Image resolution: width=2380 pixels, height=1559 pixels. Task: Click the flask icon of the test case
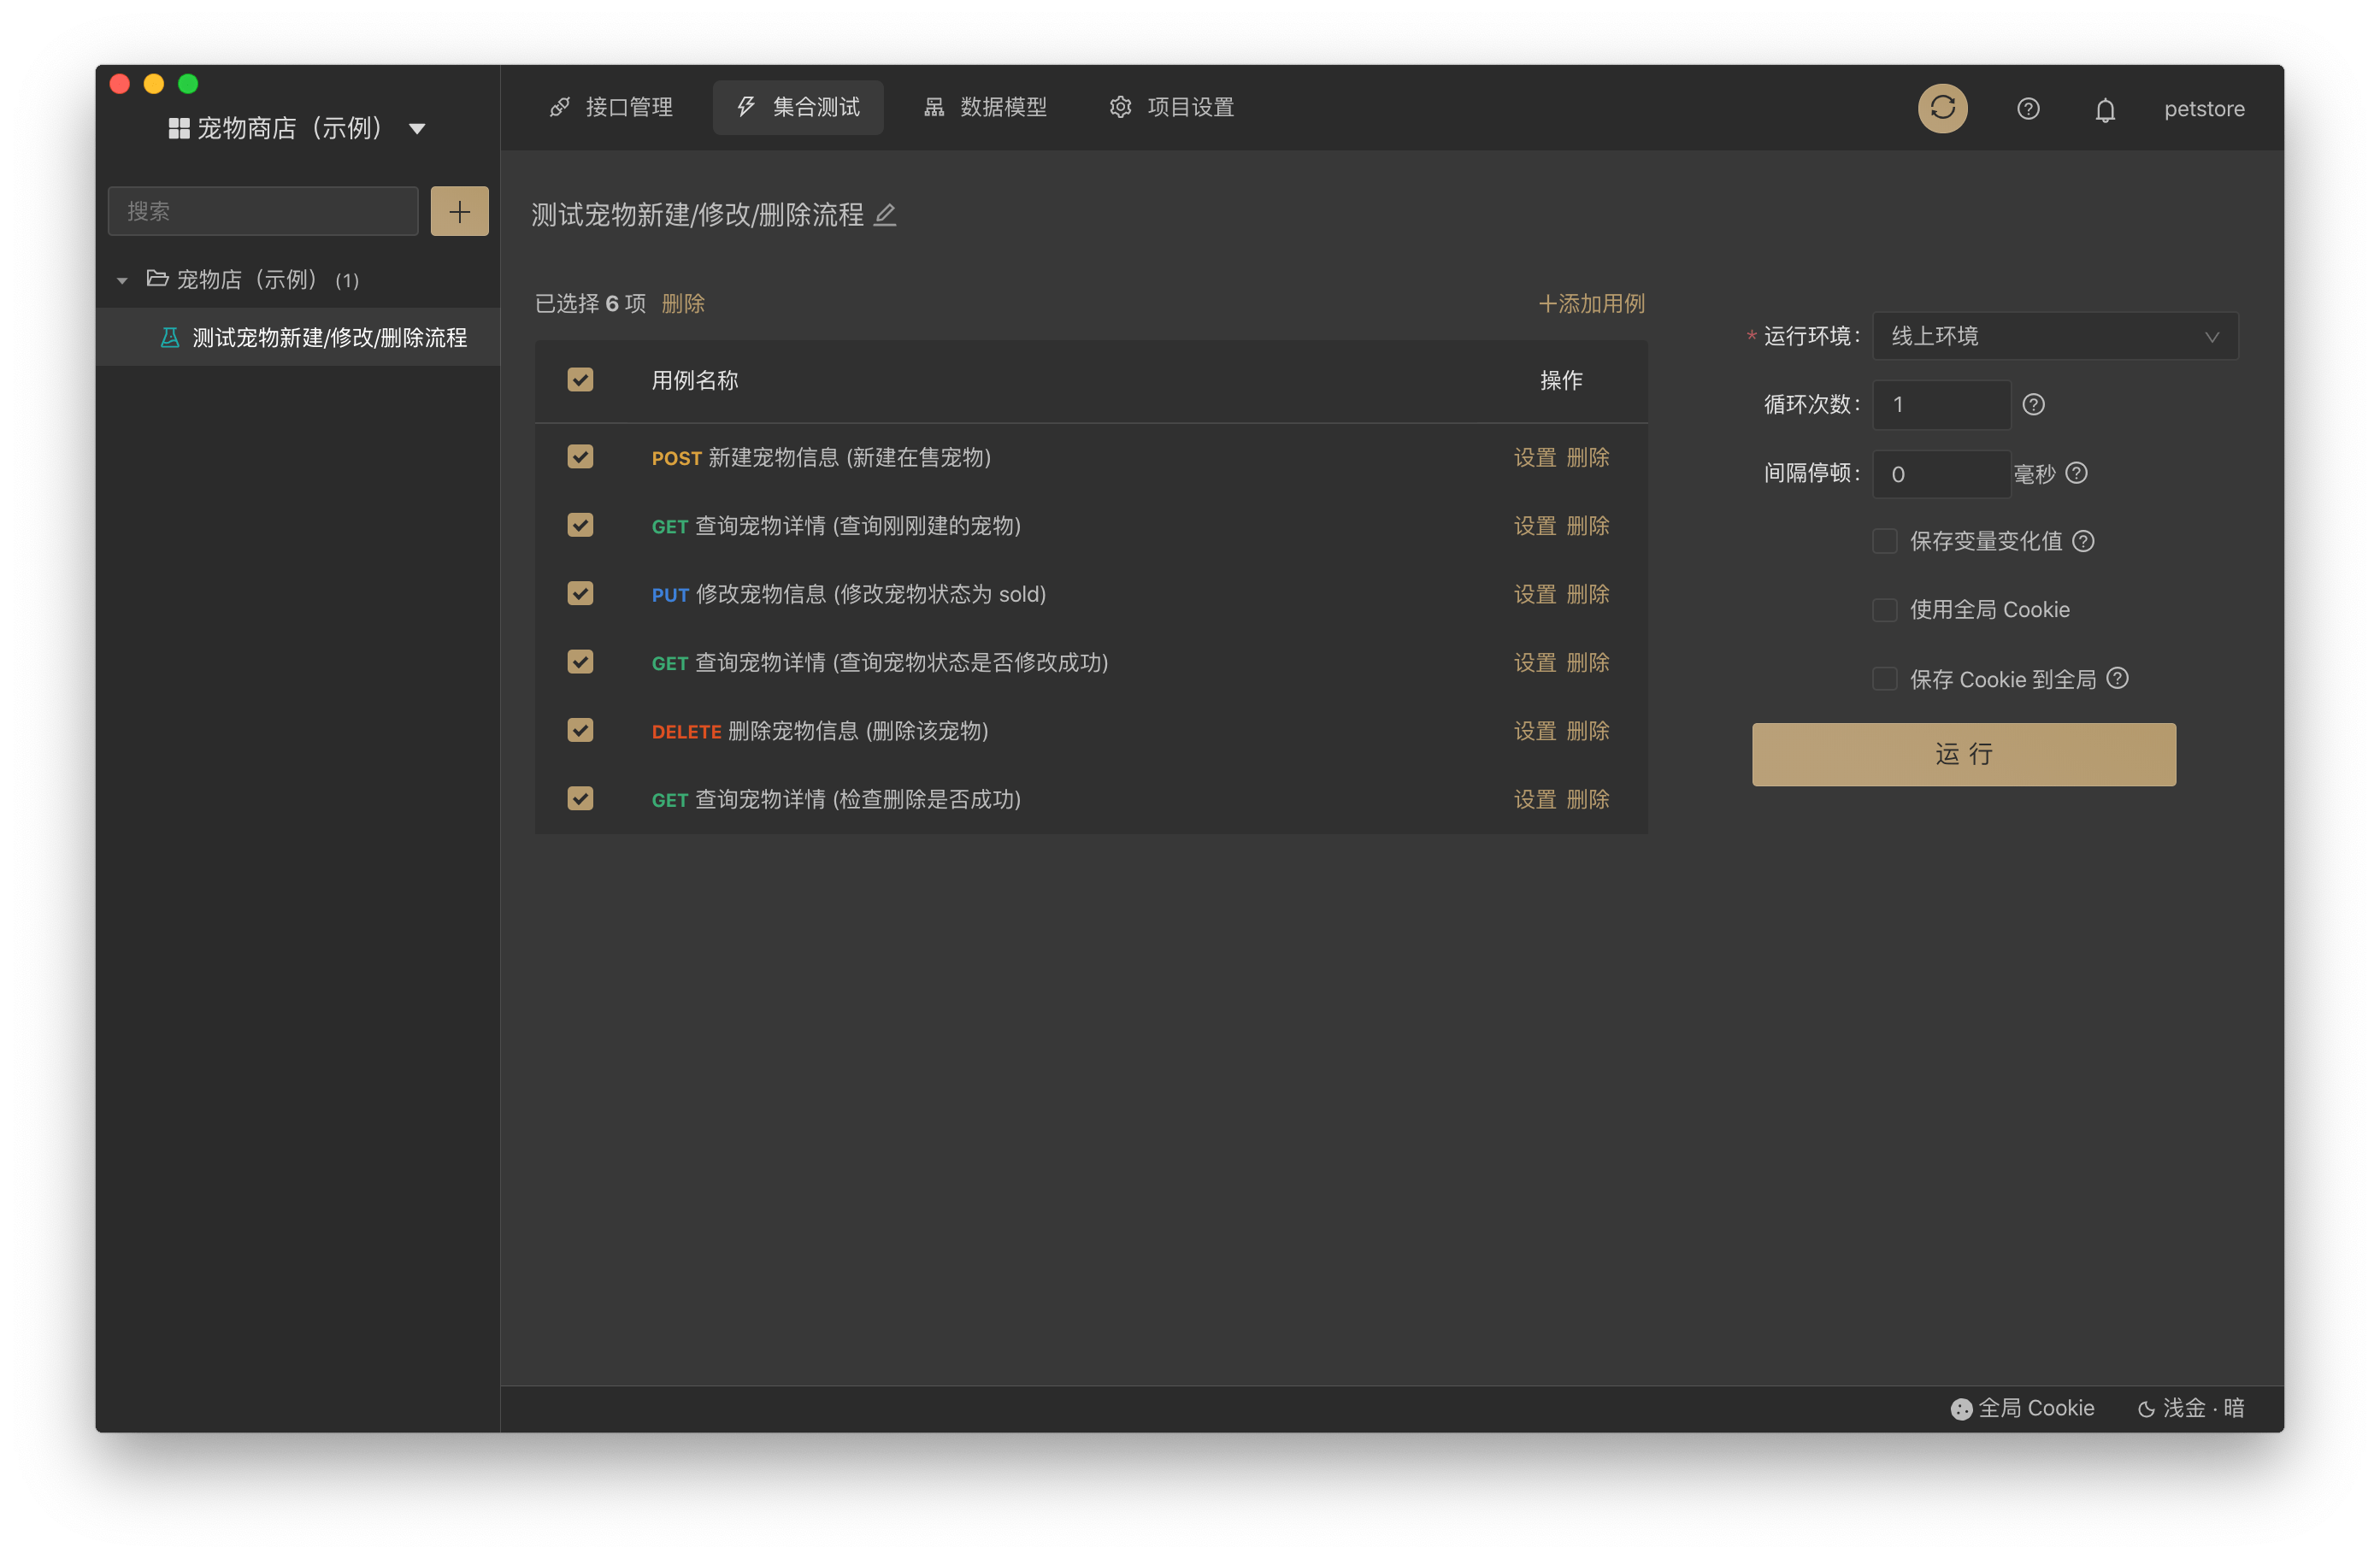[x=170, y=338]
